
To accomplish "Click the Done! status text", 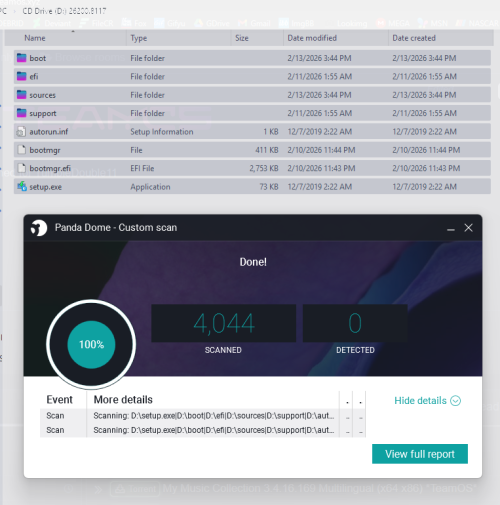I will (253, 262).
